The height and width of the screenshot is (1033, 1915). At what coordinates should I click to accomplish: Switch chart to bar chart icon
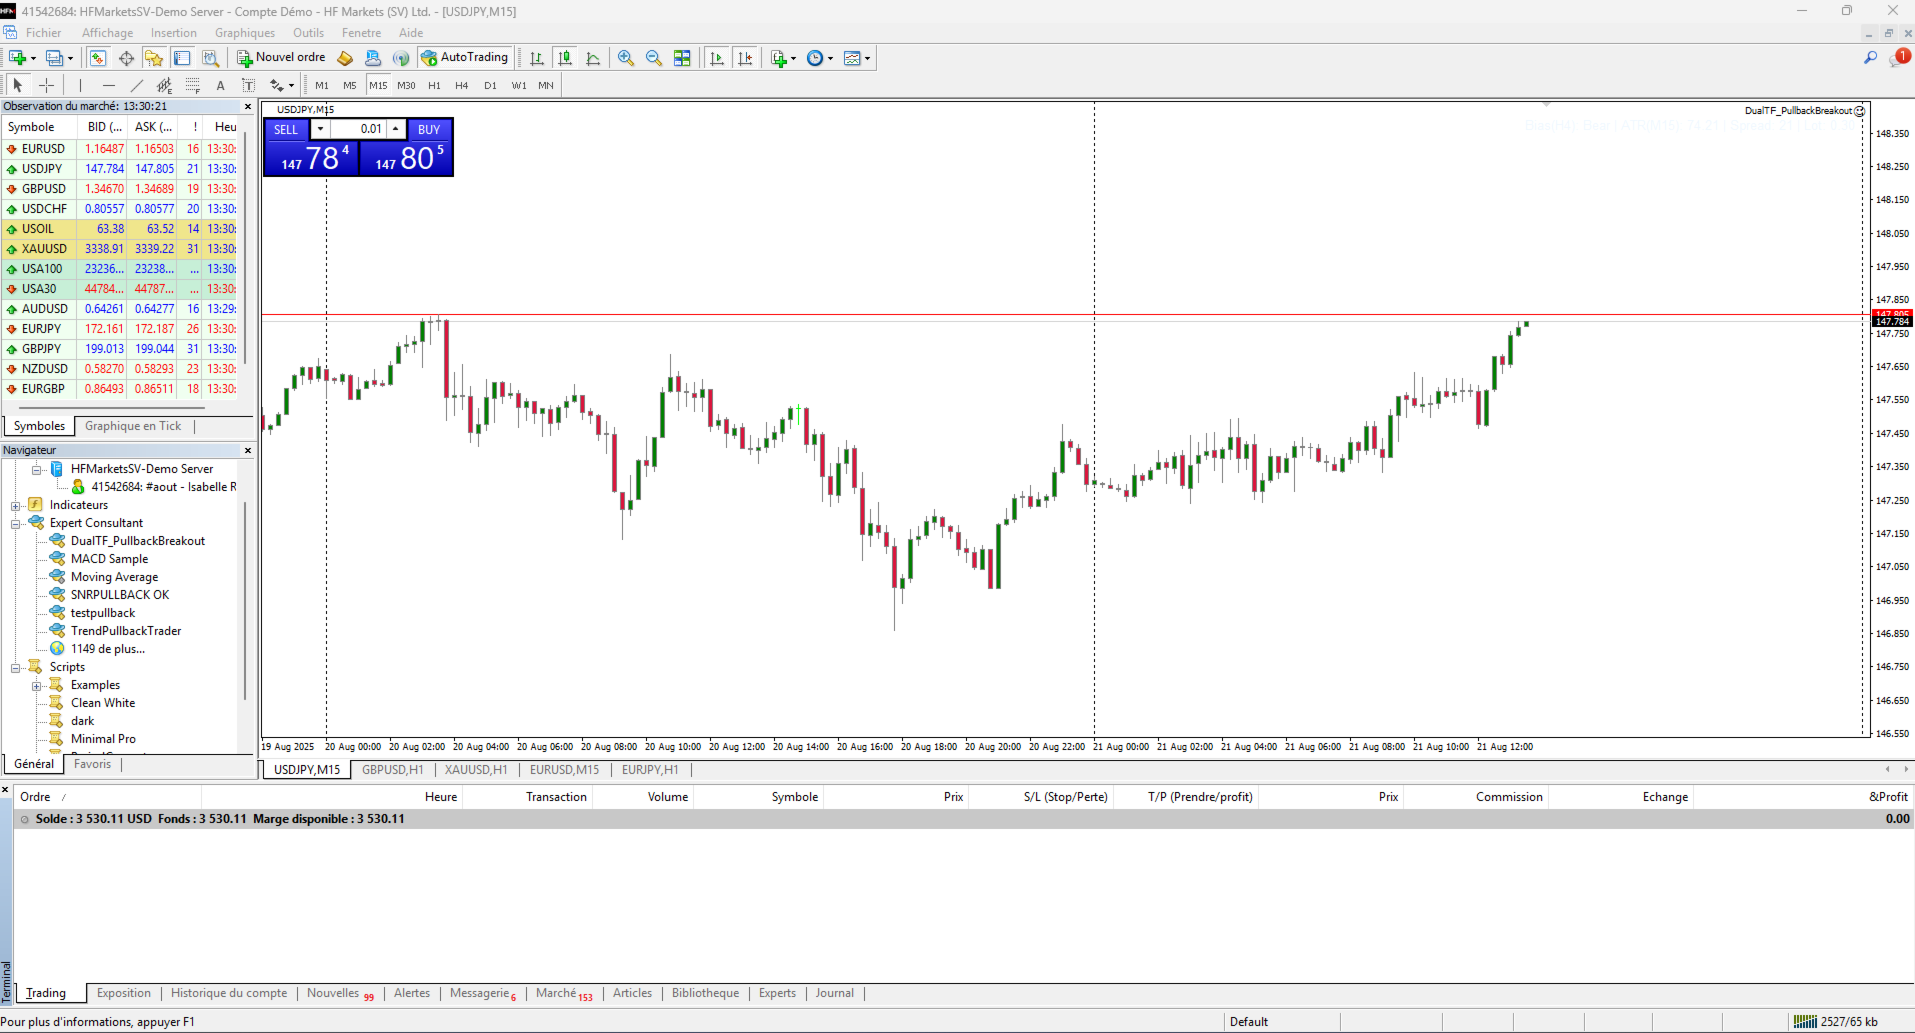pos(537,58)
